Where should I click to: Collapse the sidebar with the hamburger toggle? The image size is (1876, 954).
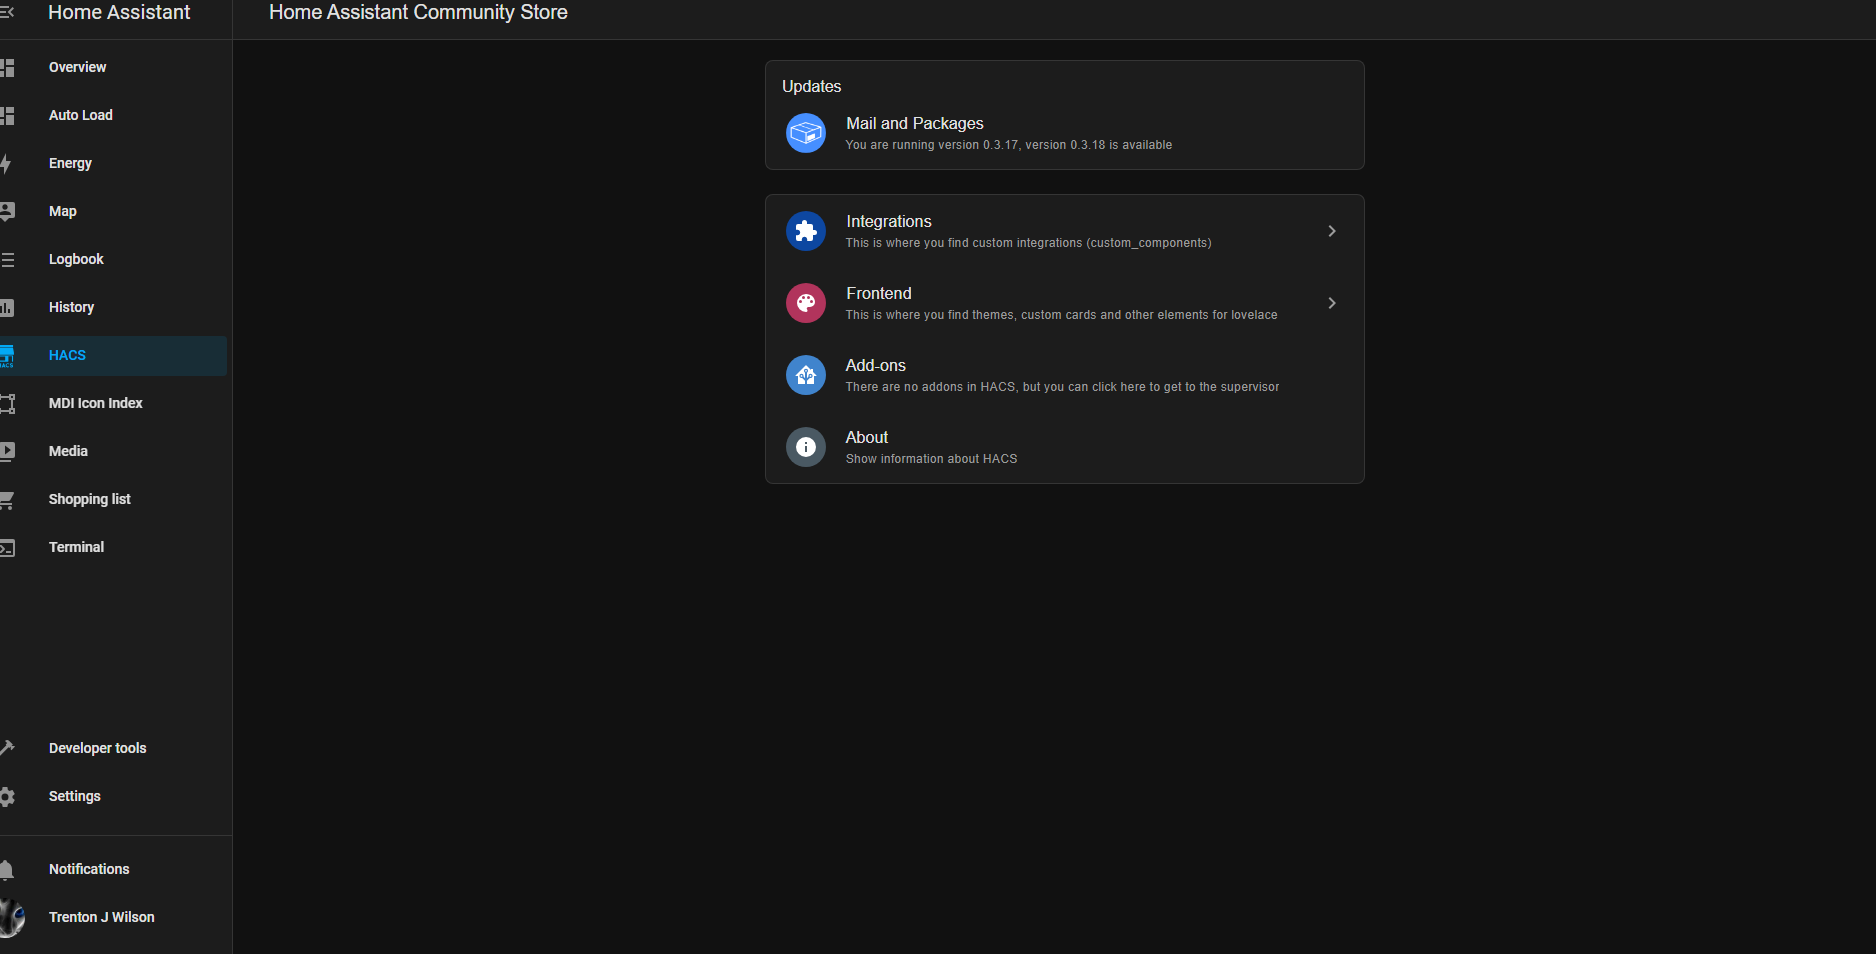(8, 12)
